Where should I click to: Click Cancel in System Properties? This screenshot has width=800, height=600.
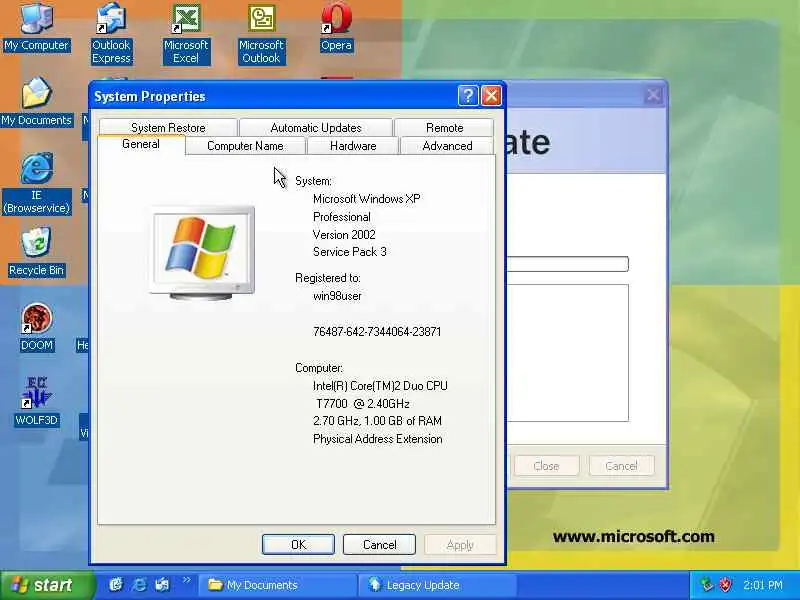[380, 545]
